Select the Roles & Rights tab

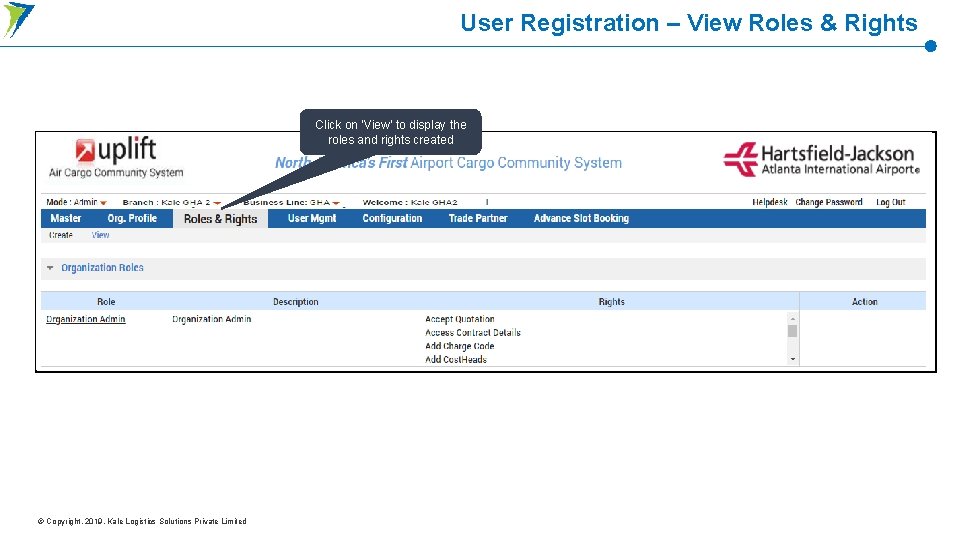pyautogui.click(x=220, y=219)
